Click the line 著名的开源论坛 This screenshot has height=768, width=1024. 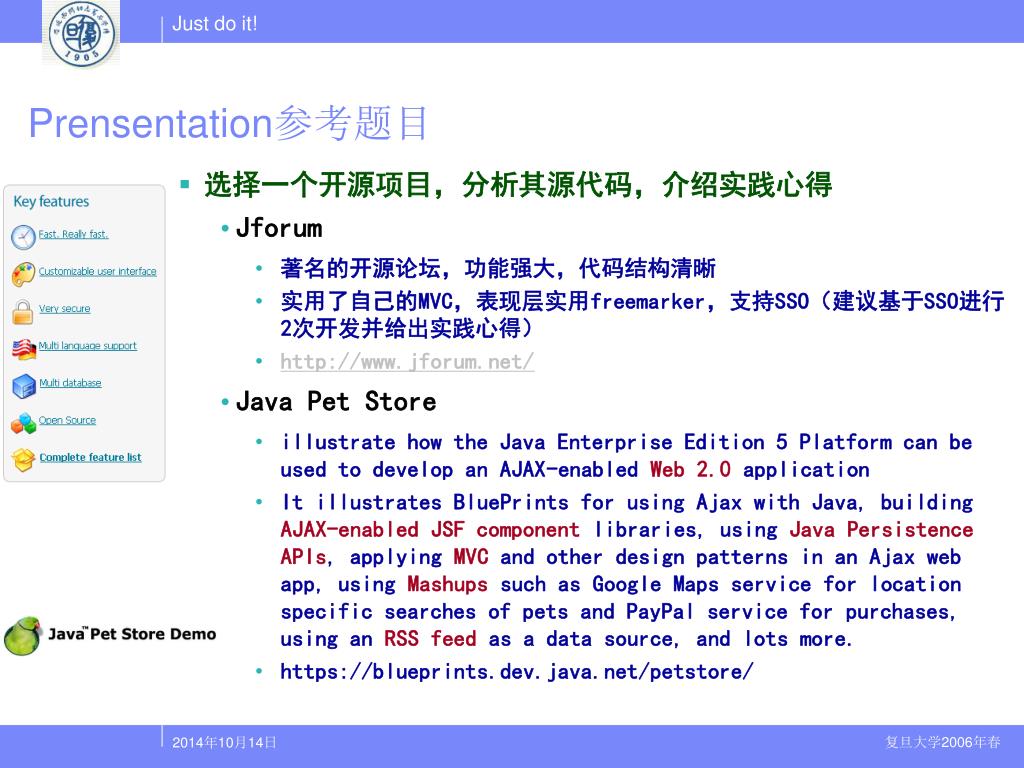pos(498,268)
